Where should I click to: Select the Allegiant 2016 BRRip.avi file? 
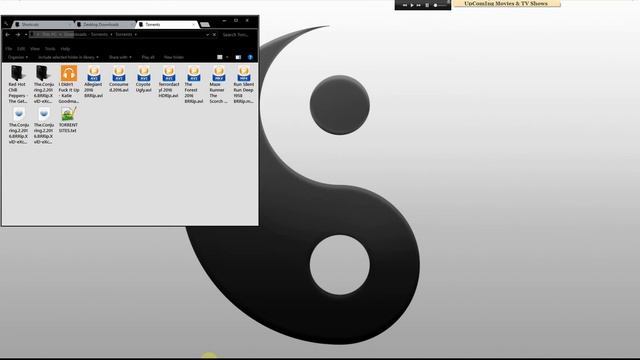tap(93, 82)
